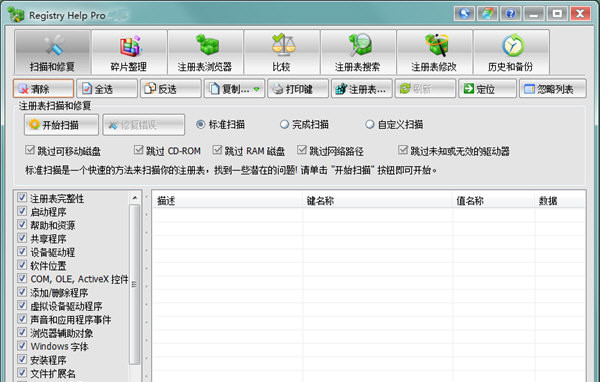Click the 清除 toolbar button
The width and height of the screenshot is (600, 382).
(44, 89)
